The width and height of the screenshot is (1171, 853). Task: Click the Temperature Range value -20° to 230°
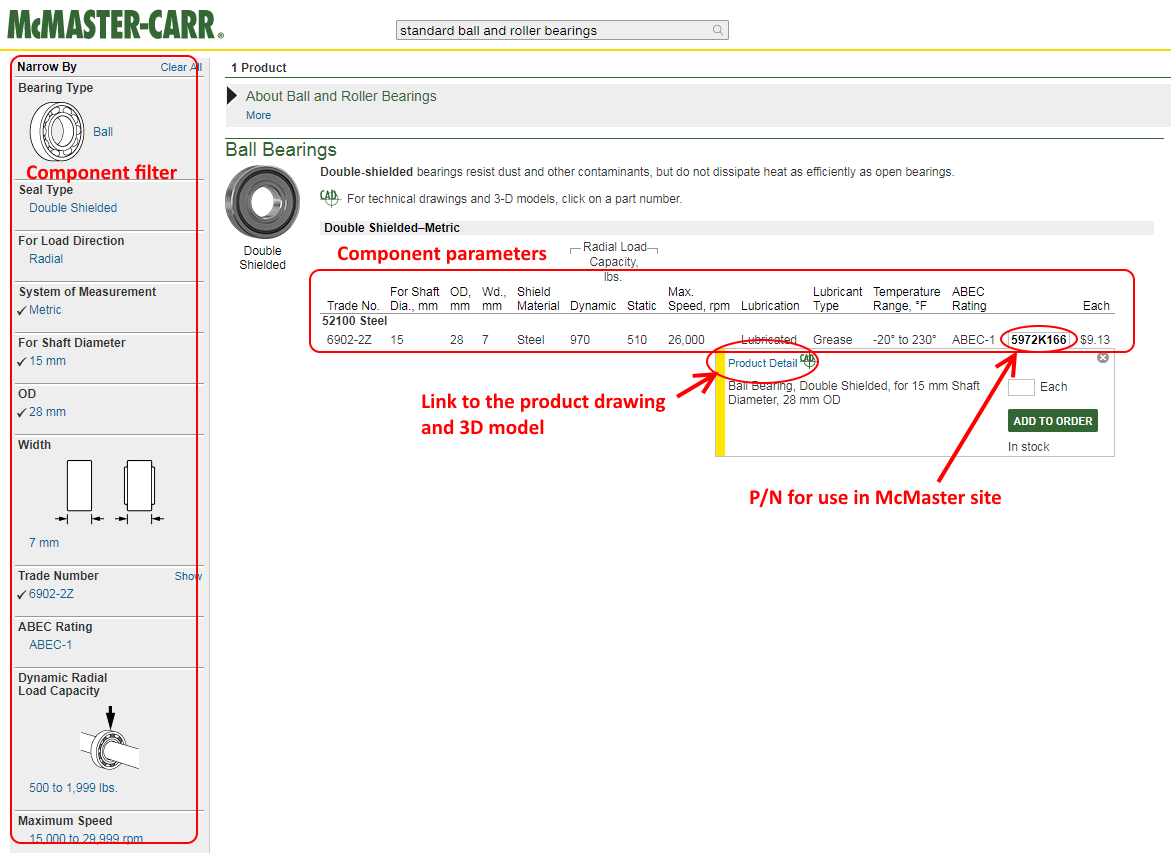pos(904,340)
